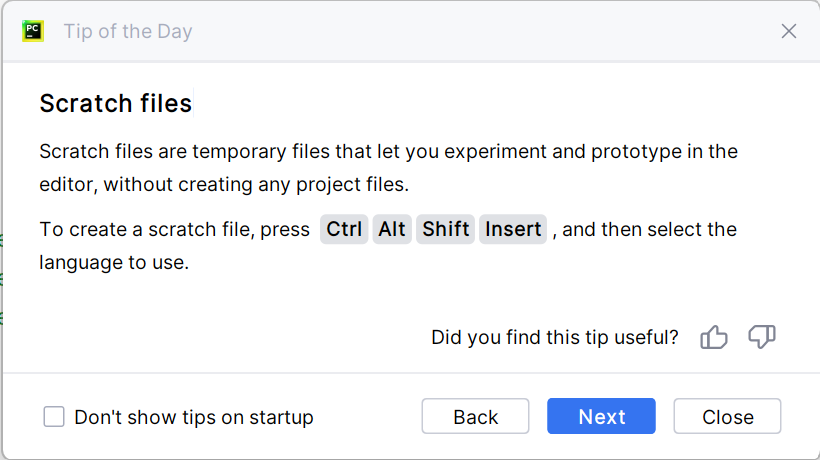Click the Alt shortcut key badge
The height and width of the screenshot is (460, 820).
pyautogui.click(x=392, y=229)
